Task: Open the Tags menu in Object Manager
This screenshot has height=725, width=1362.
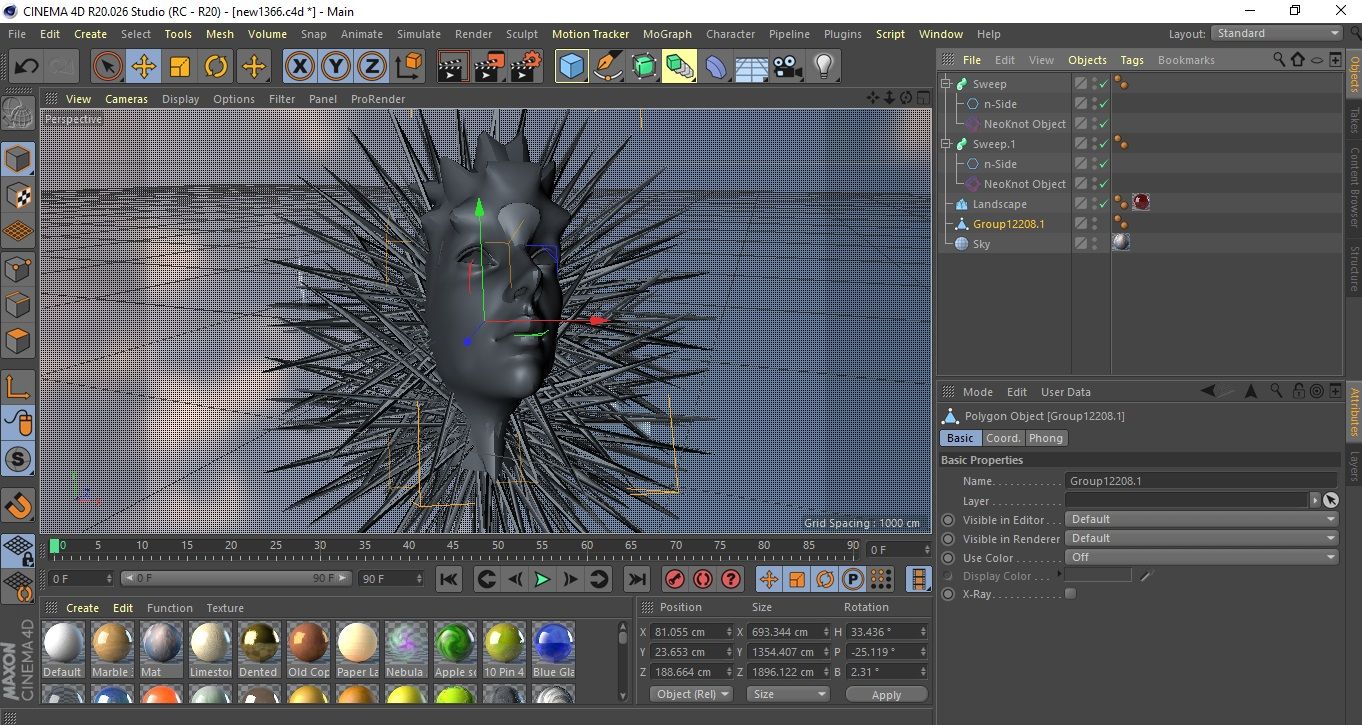Action: (x=1132, y=60)
